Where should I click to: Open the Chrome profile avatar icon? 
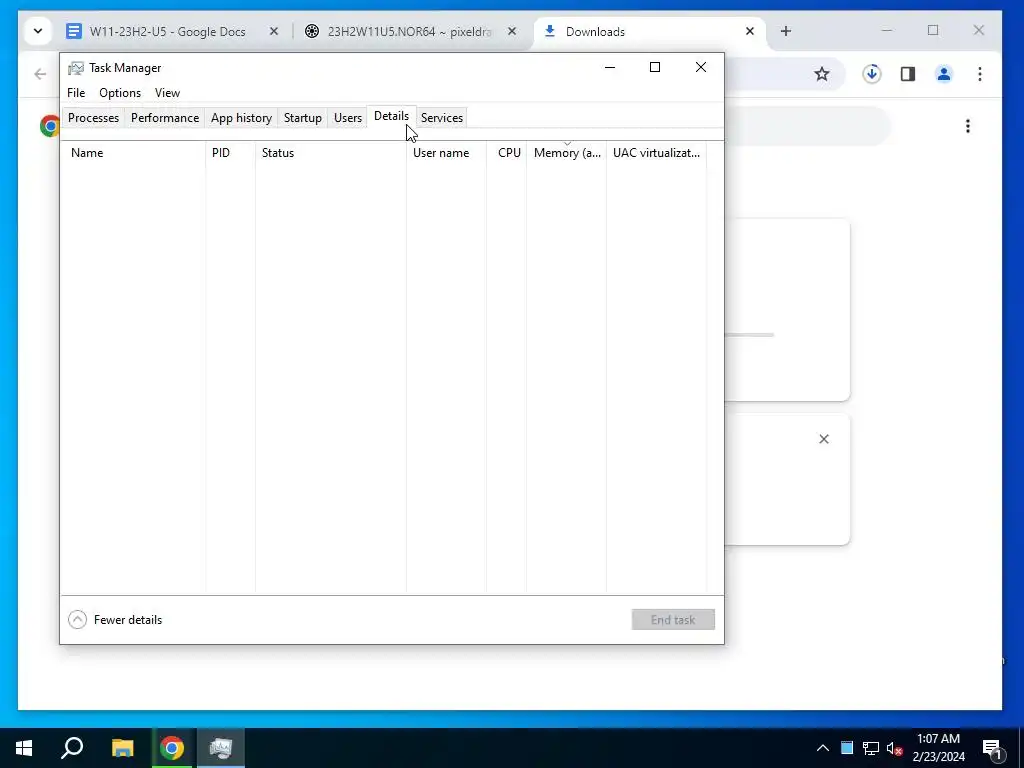click(944, 74)
